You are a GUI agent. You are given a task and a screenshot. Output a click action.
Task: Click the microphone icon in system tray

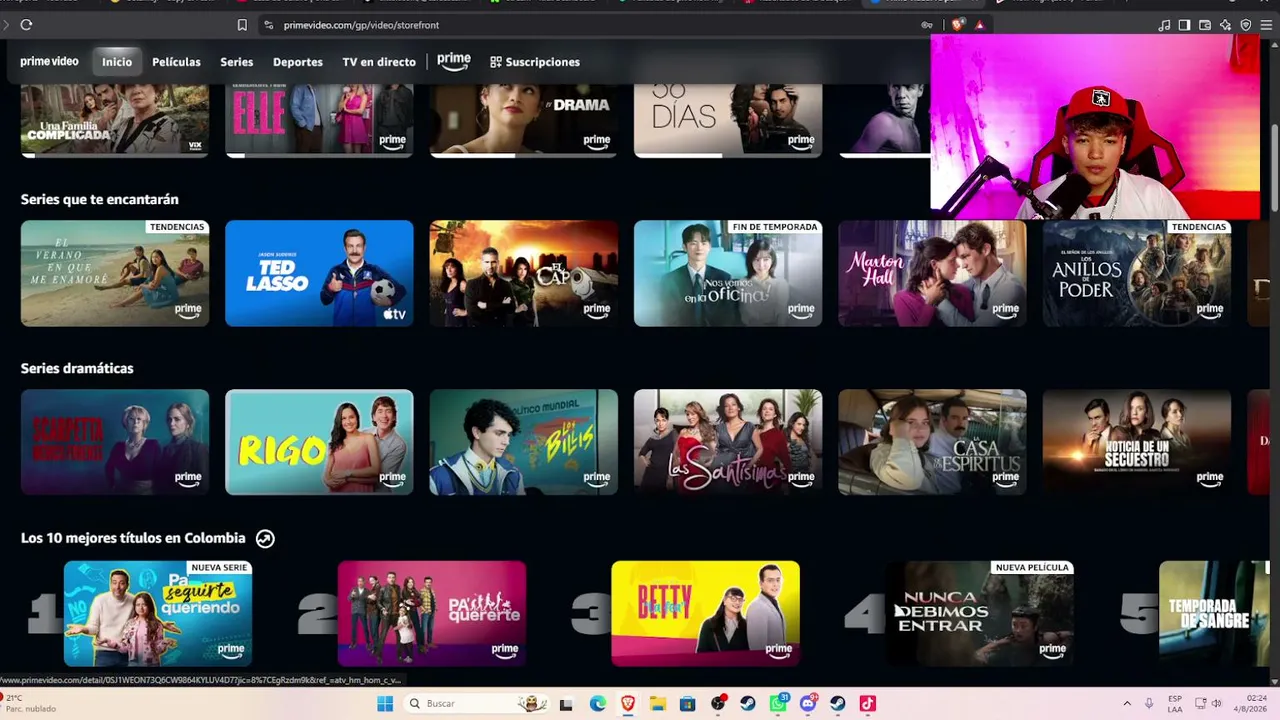1149,704
